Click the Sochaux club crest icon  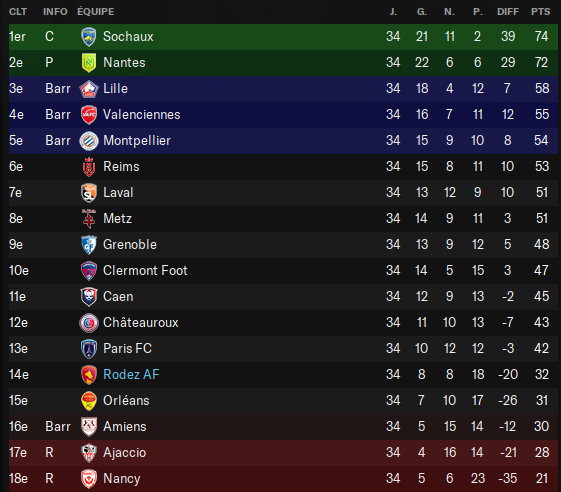pos(89,37)
